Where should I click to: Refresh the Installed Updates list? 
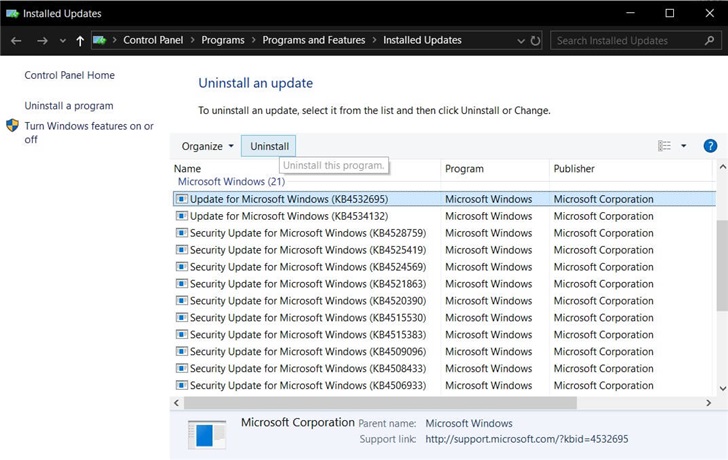(x=536, y=41)
